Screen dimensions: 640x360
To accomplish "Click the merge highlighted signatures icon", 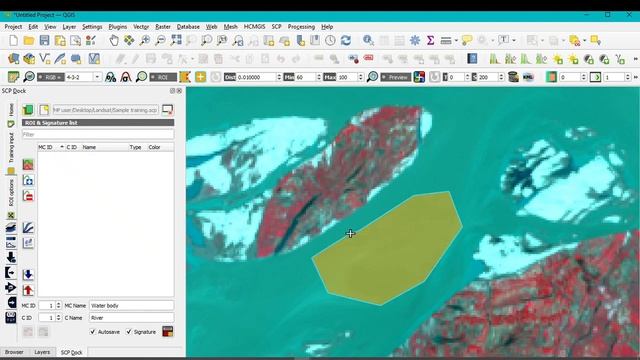I will point(28,164).
